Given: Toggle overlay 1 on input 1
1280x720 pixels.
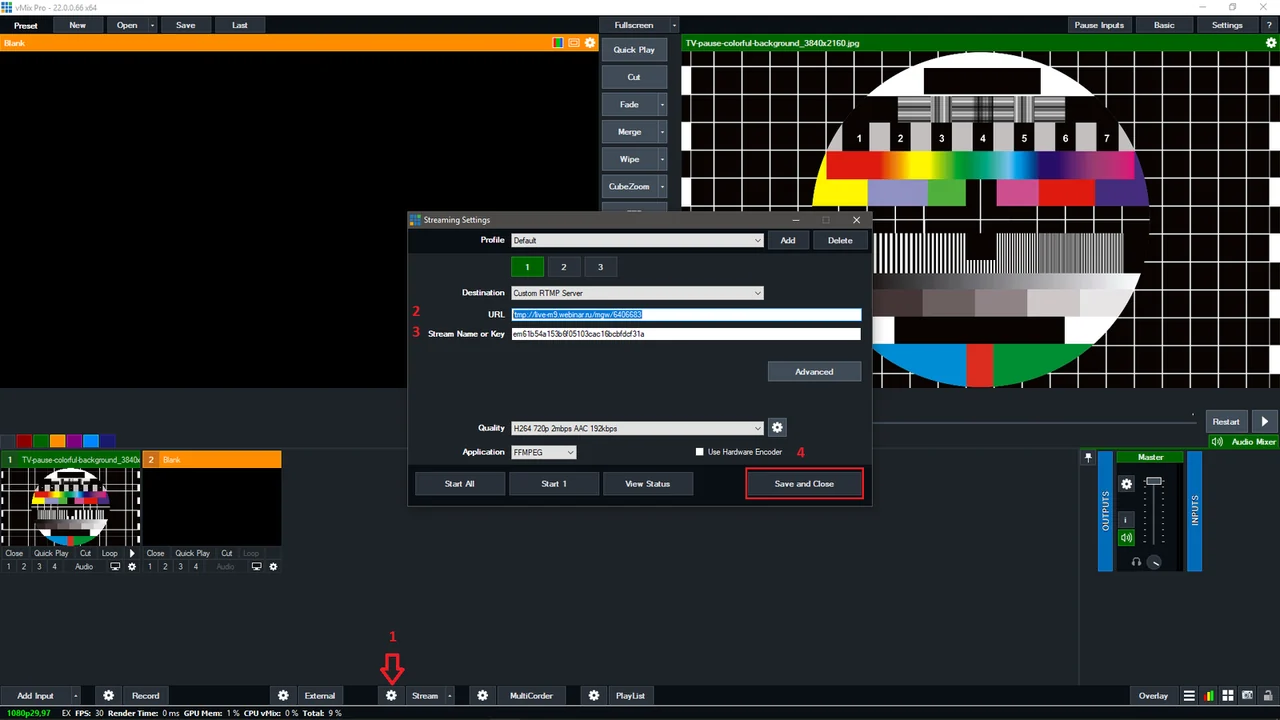Looking at the screenshot, I should [x=8, y=567].
